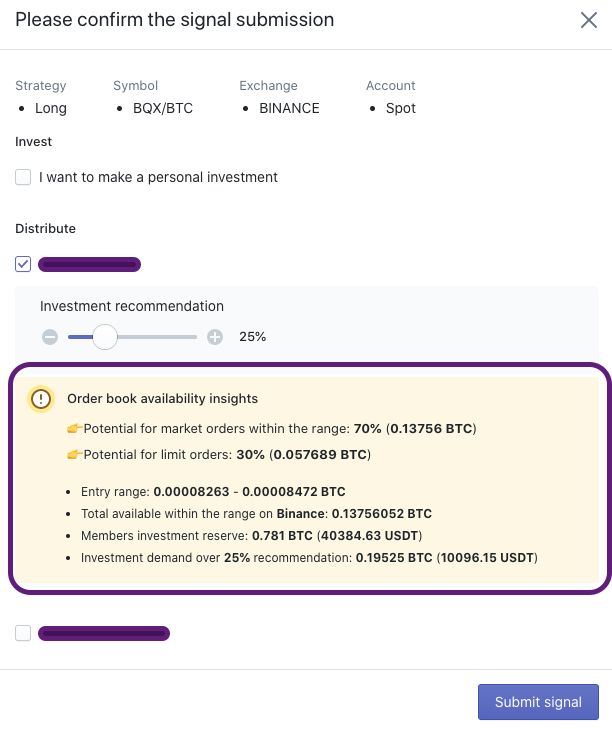612x729 pixels.
Task: Click the plus icon to increase investment recommendation
Action: coord(214,337)
